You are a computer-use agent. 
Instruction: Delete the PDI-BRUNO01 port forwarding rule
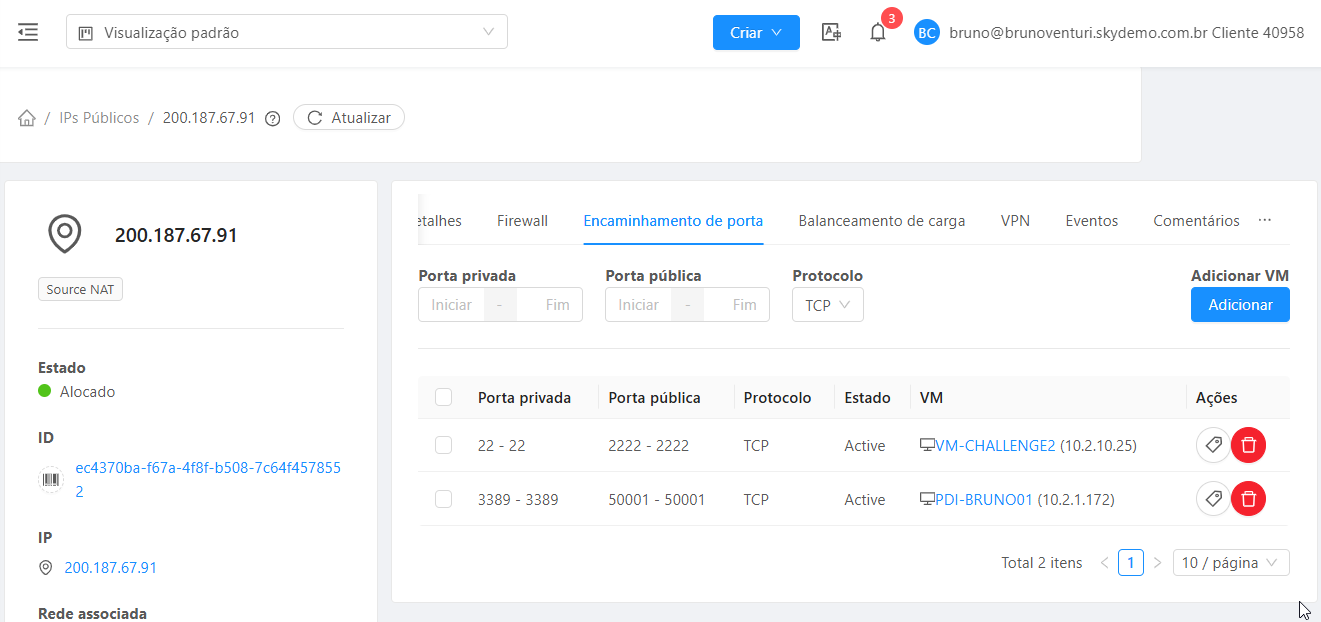pos(1248,498)
